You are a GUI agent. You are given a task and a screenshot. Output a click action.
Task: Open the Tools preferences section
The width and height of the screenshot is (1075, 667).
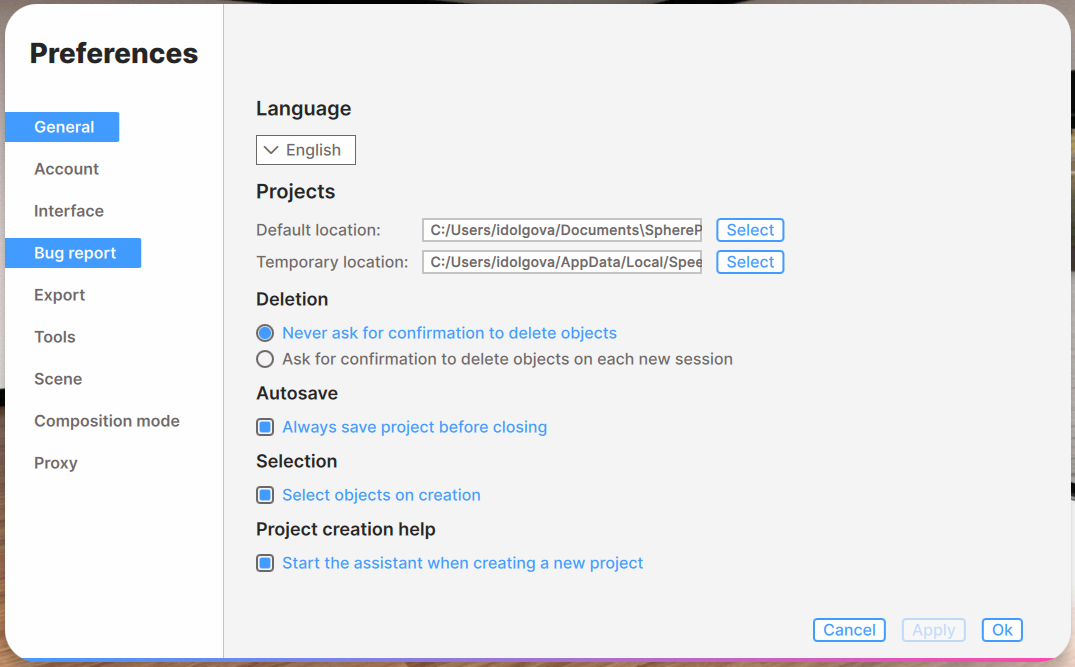point(54,337)
